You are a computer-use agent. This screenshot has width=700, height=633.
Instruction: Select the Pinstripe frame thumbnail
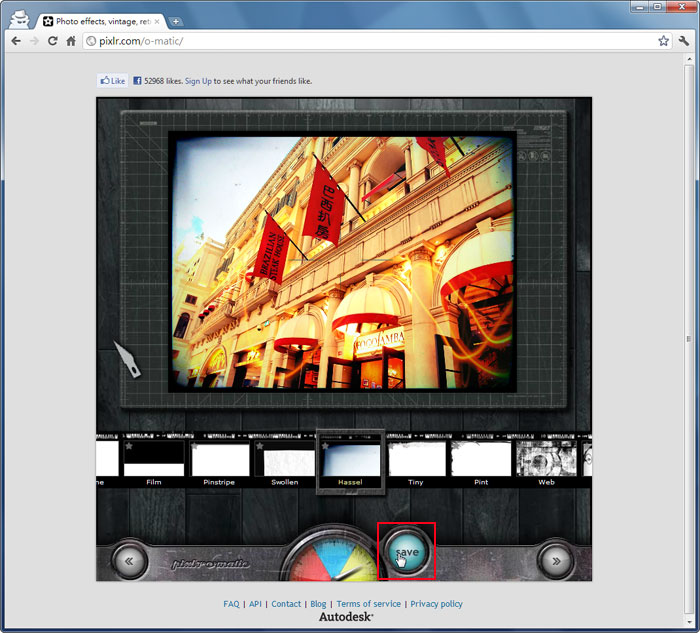click(219, 459)
